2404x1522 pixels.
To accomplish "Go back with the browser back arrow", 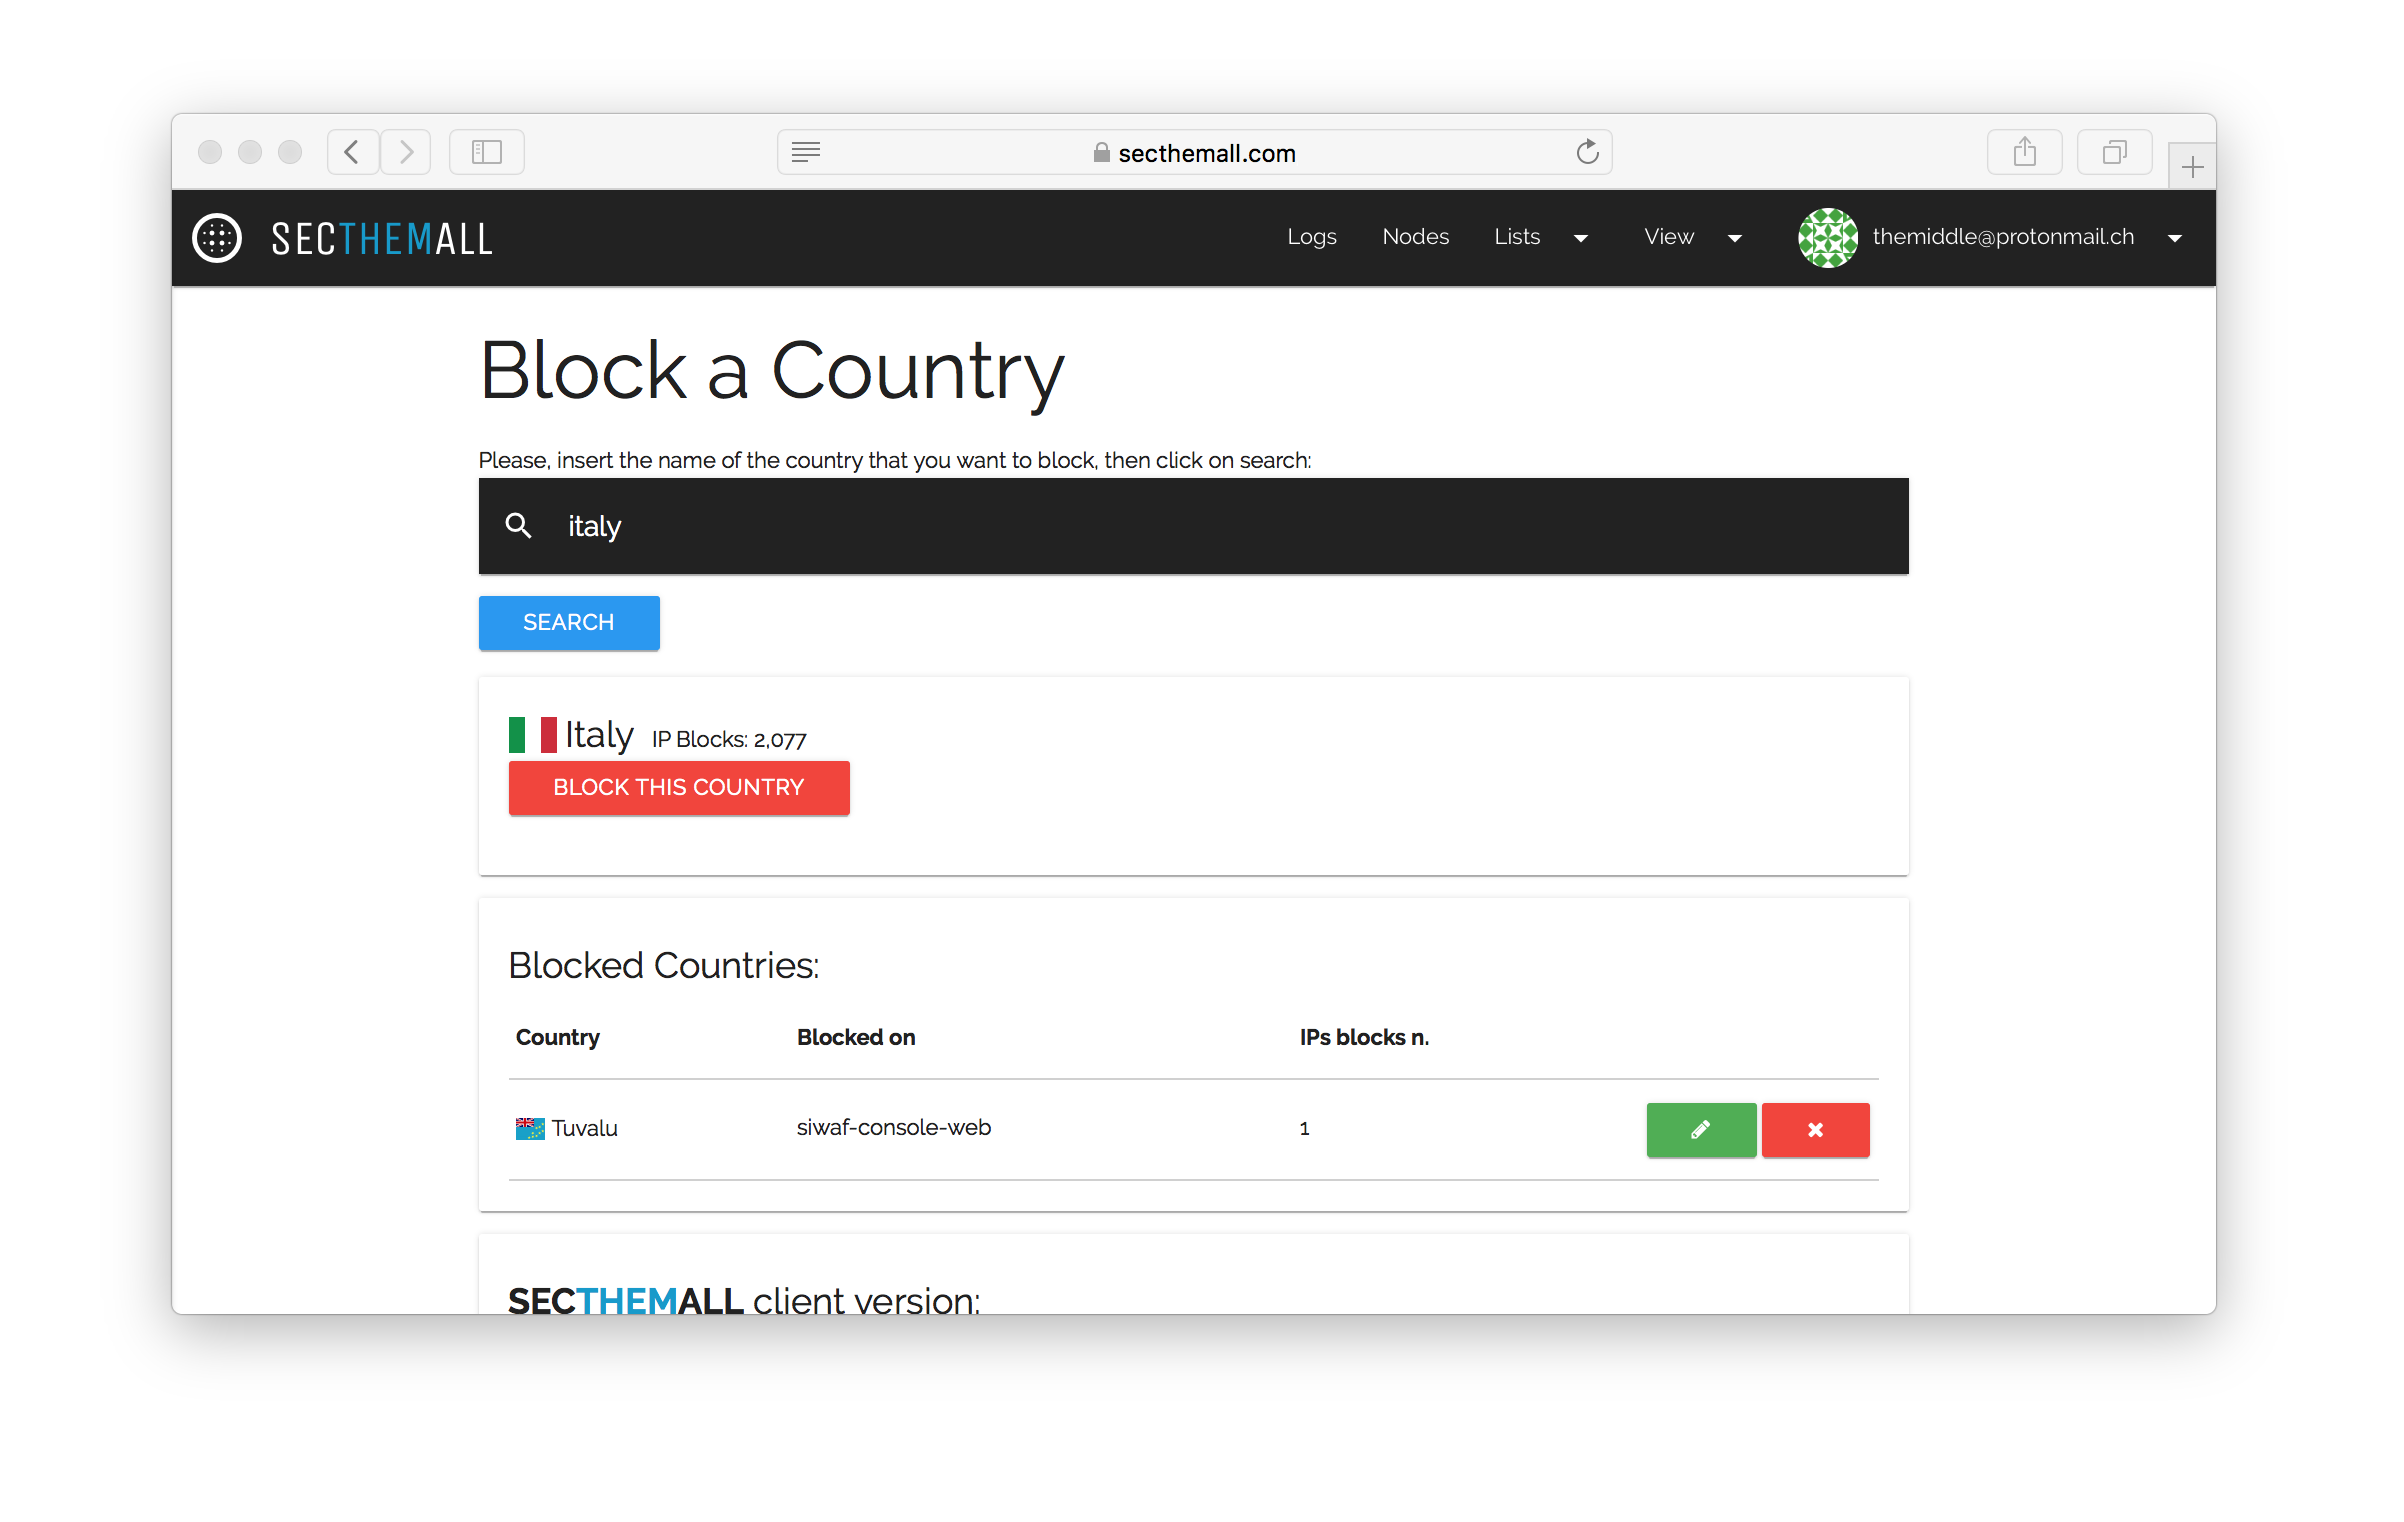I will pyautogui.click(x=352, y=152).
